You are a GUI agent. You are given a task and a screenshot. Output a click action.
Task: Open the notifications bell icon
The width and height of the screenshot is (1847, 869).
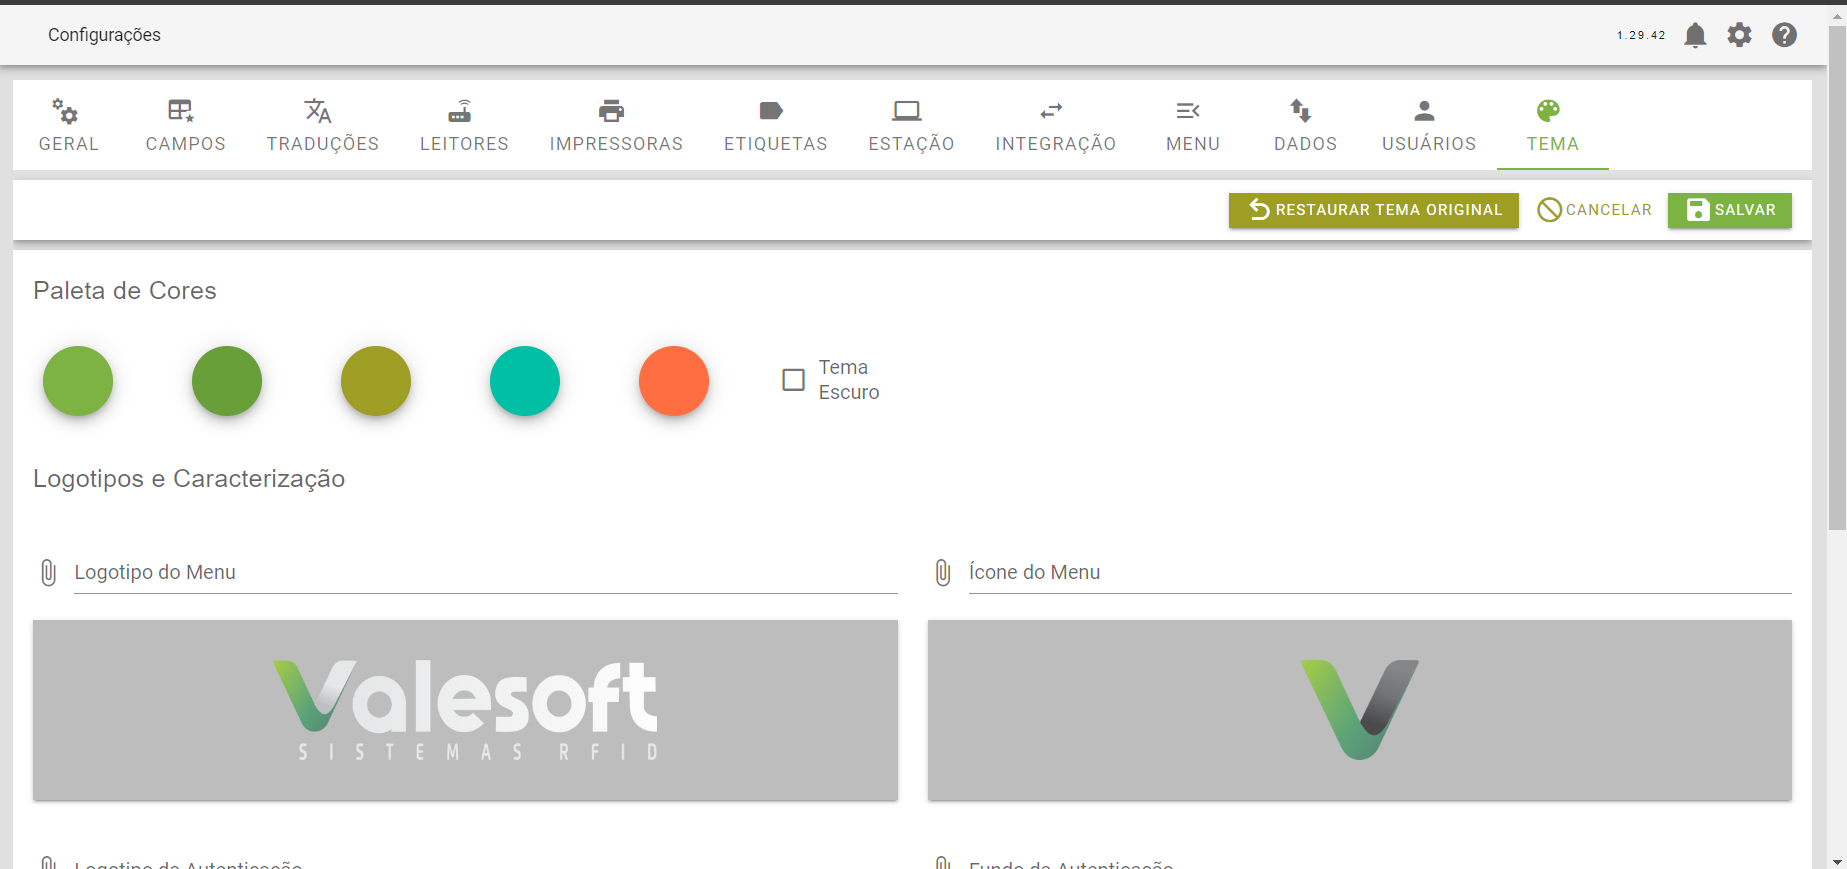pos(1695,35)
